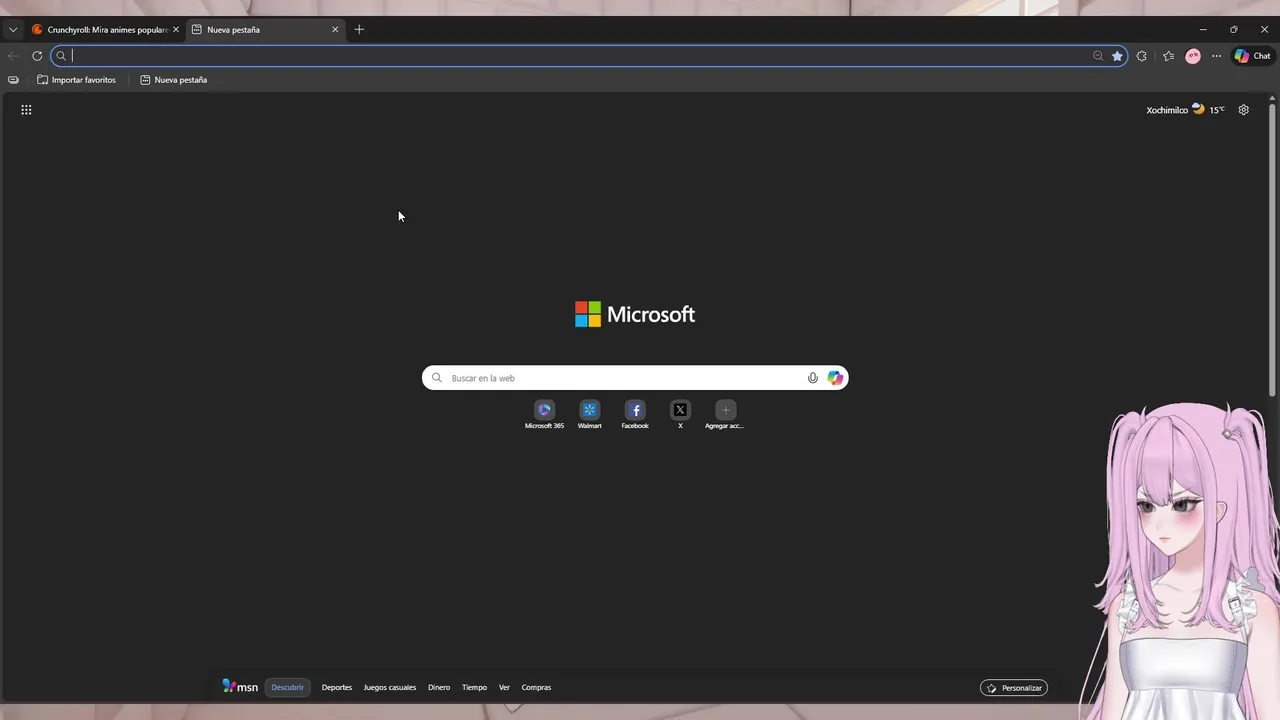Click the msn logo
Image resolution: width=1280 pixels, height=720 pixels.
(240, 687)
